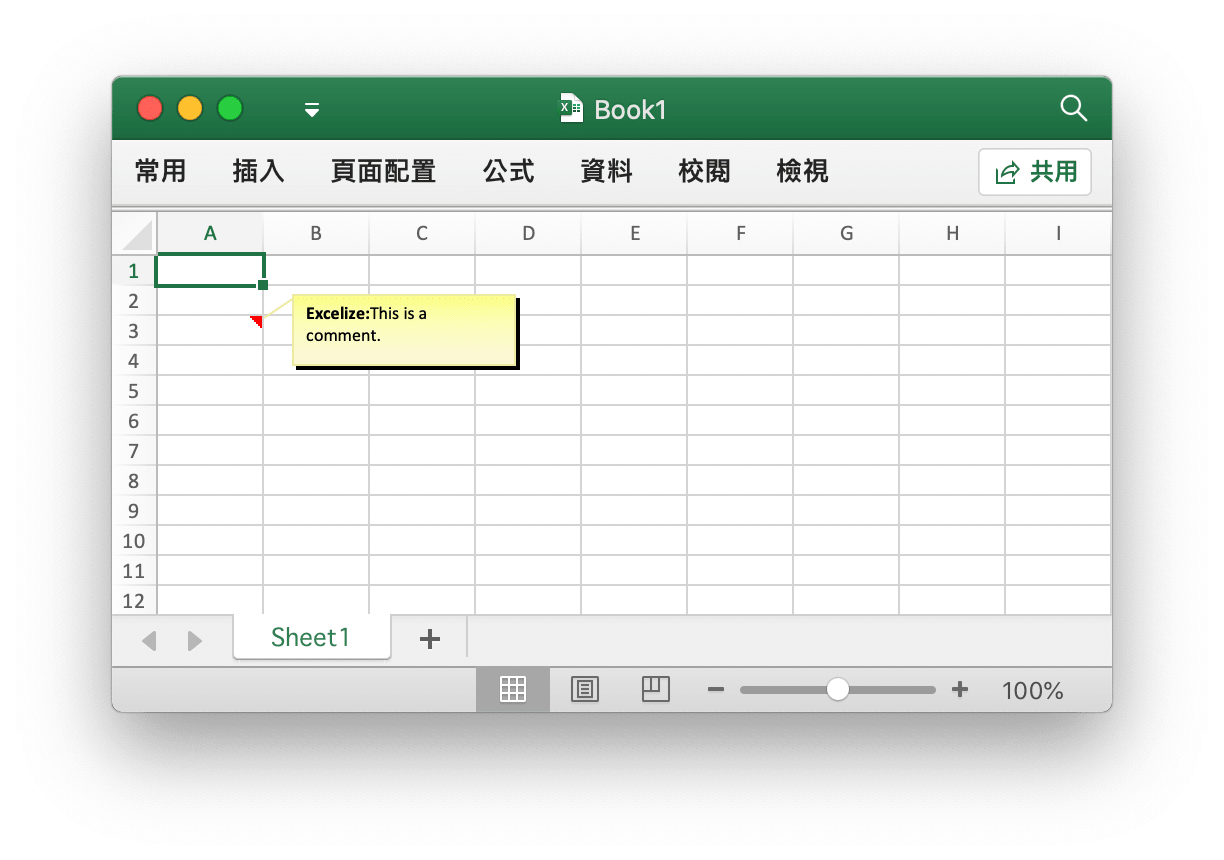
Task: Click the 共用 share button
Action: (1035, 172)
